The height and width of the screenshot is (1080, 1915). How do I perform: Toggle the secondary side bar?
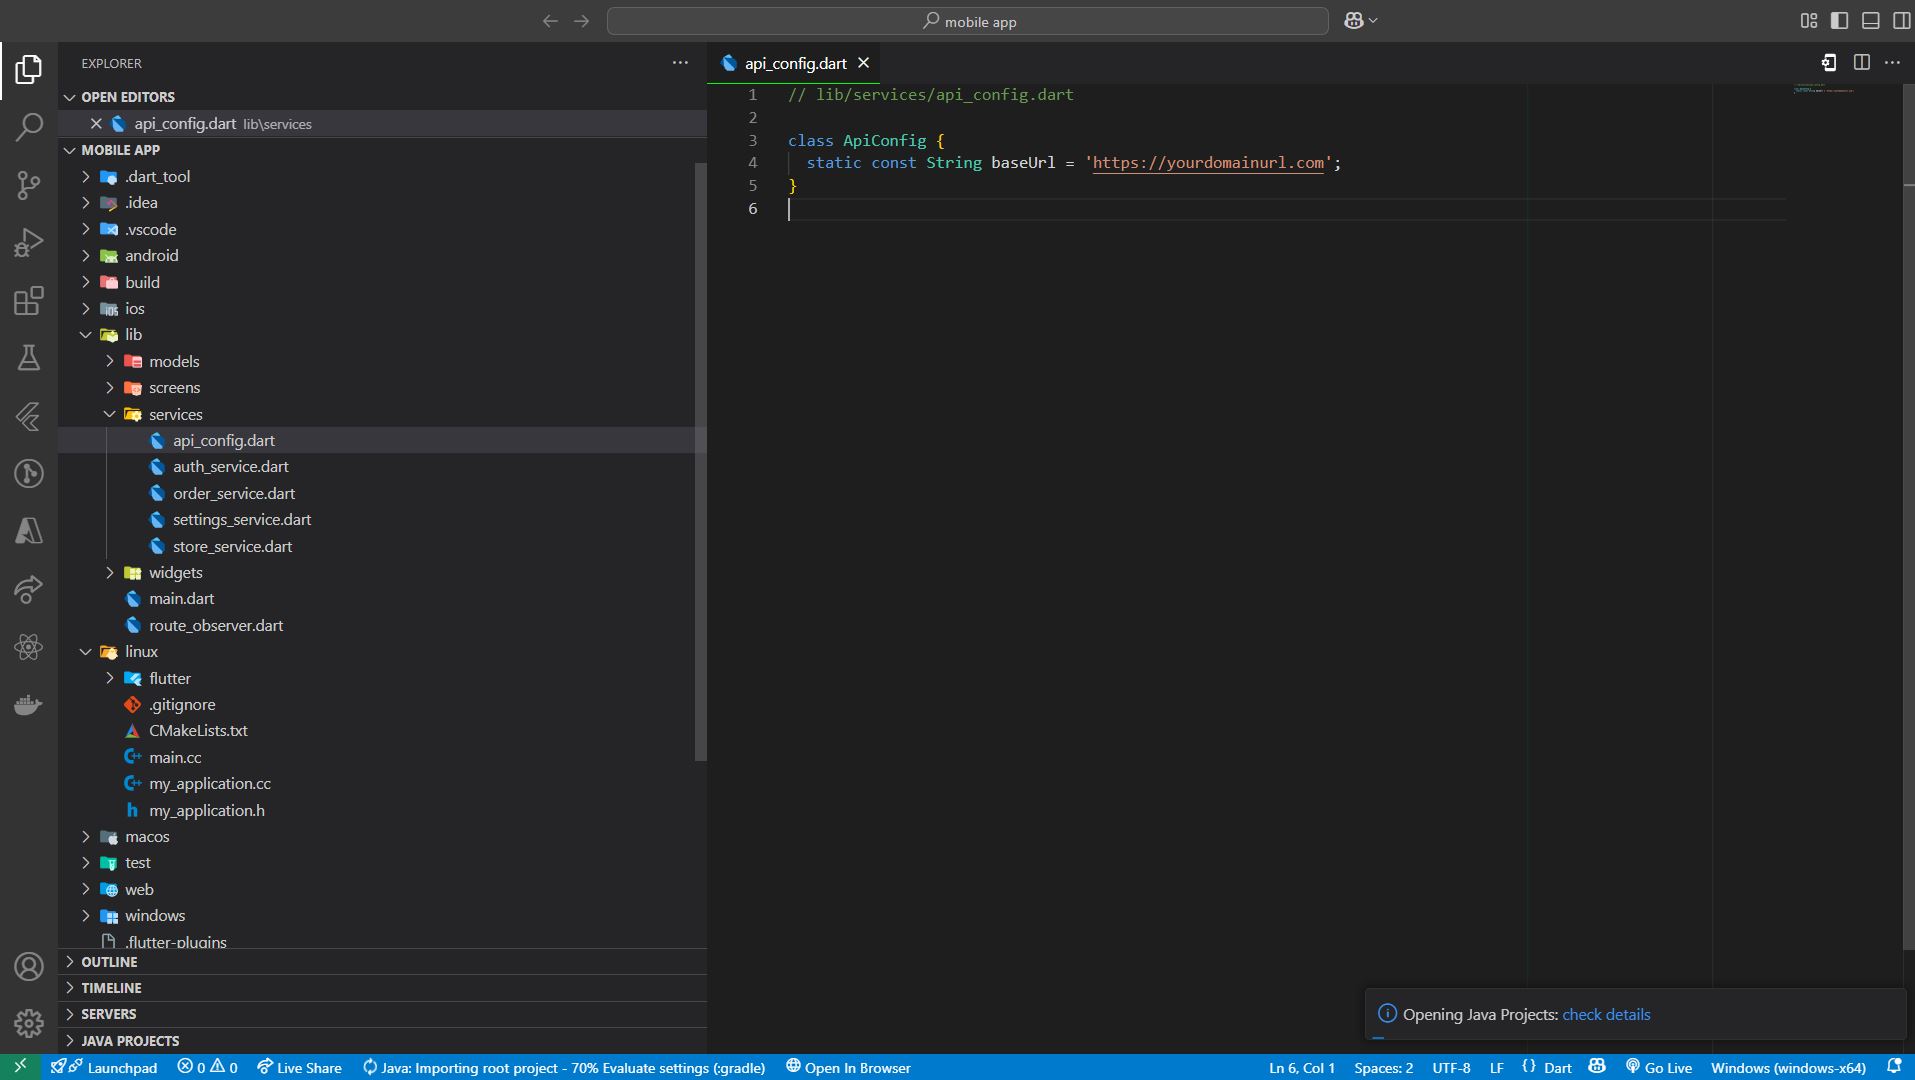[1901, 20]
